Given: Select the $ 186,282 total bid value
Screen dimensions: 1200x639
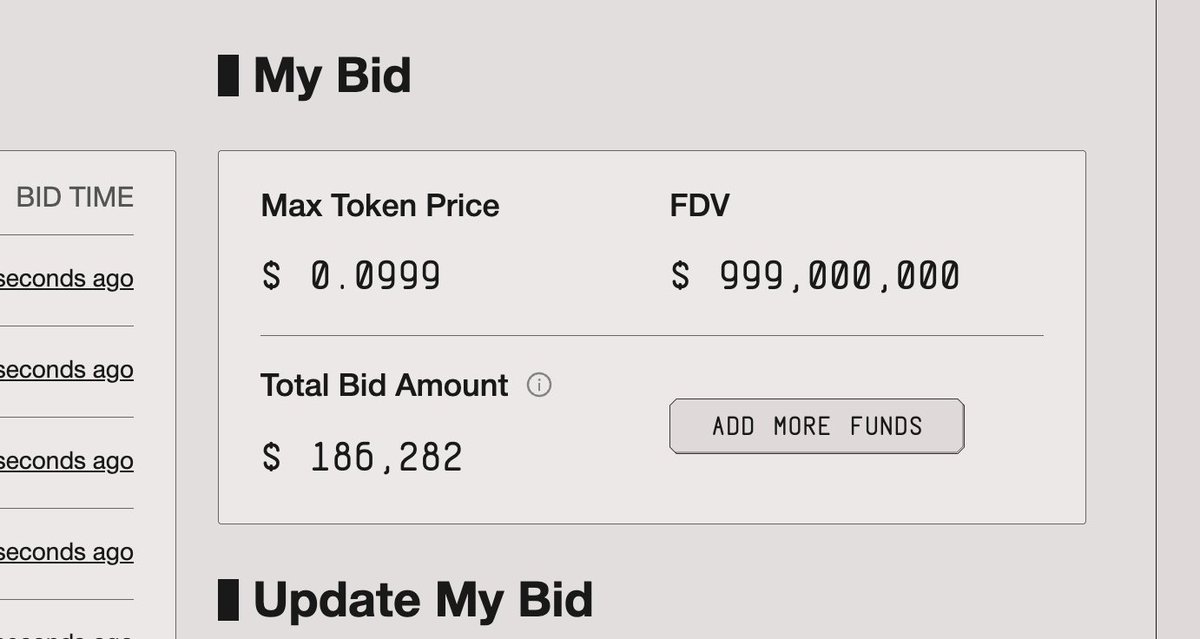Looking at the screenshot, I should click(x=362, y=458).
